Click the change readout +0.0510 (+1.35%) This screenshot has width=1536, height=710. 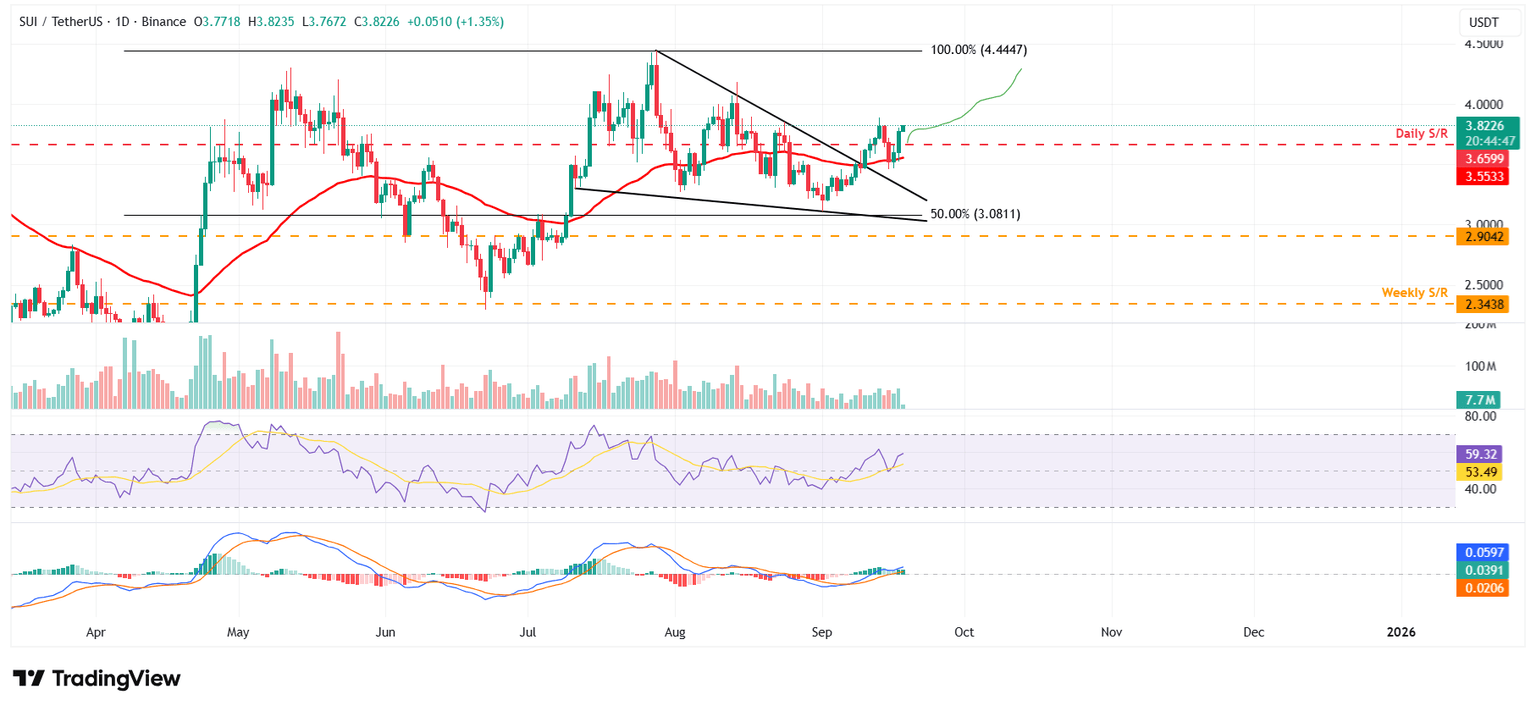click(x=457, y=21)
